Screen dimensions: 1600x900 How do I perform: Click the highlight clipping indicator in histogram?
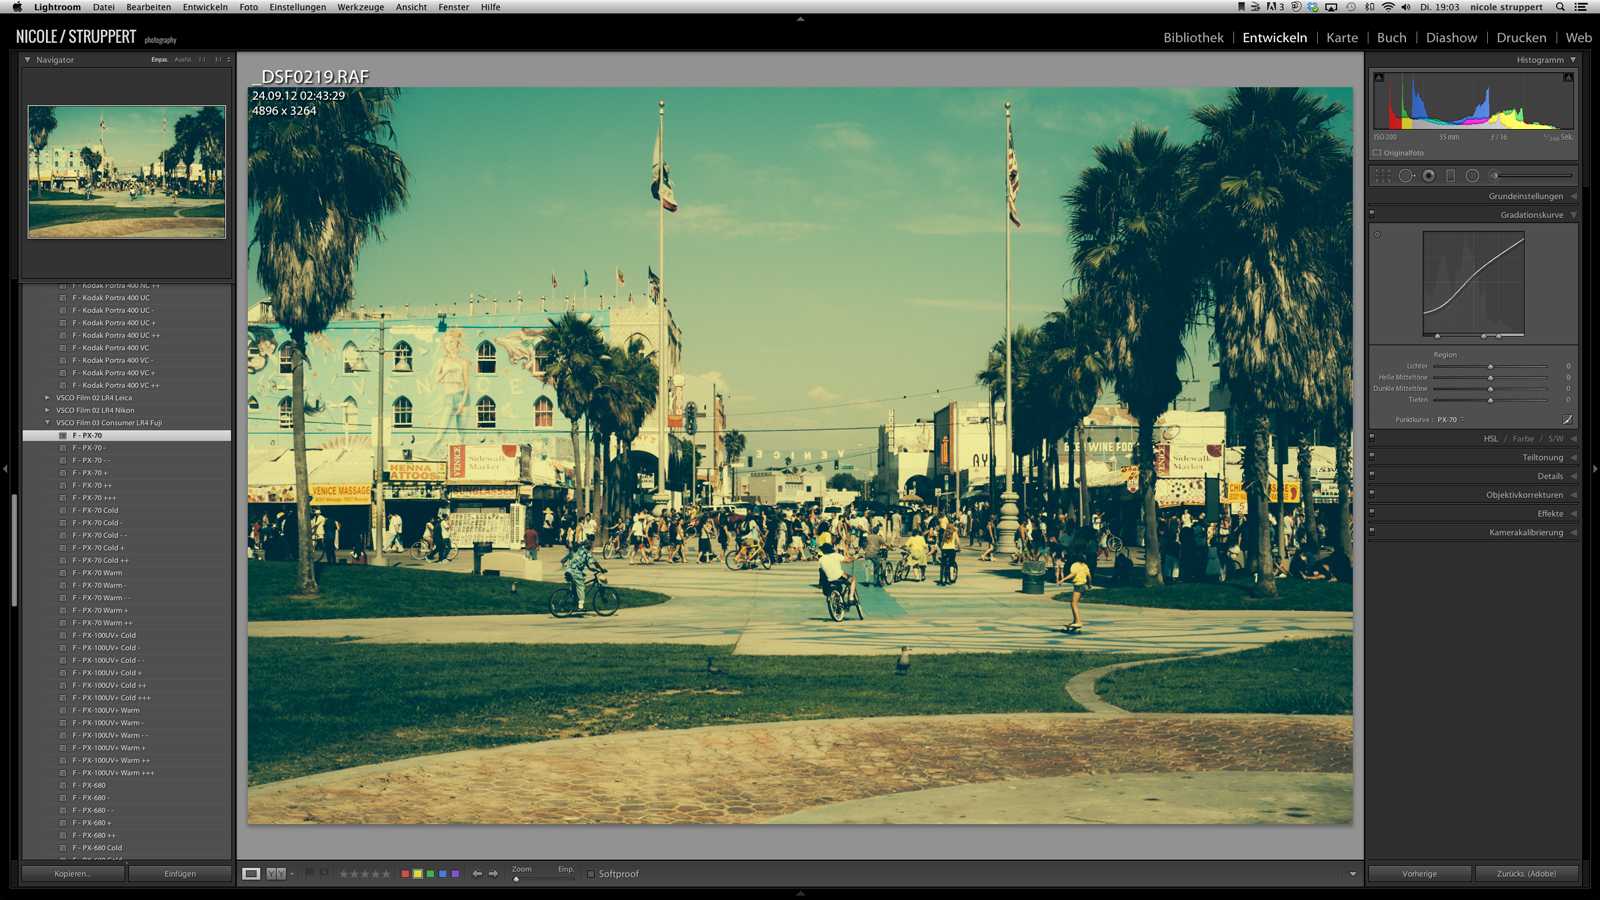coord(1568,77)
